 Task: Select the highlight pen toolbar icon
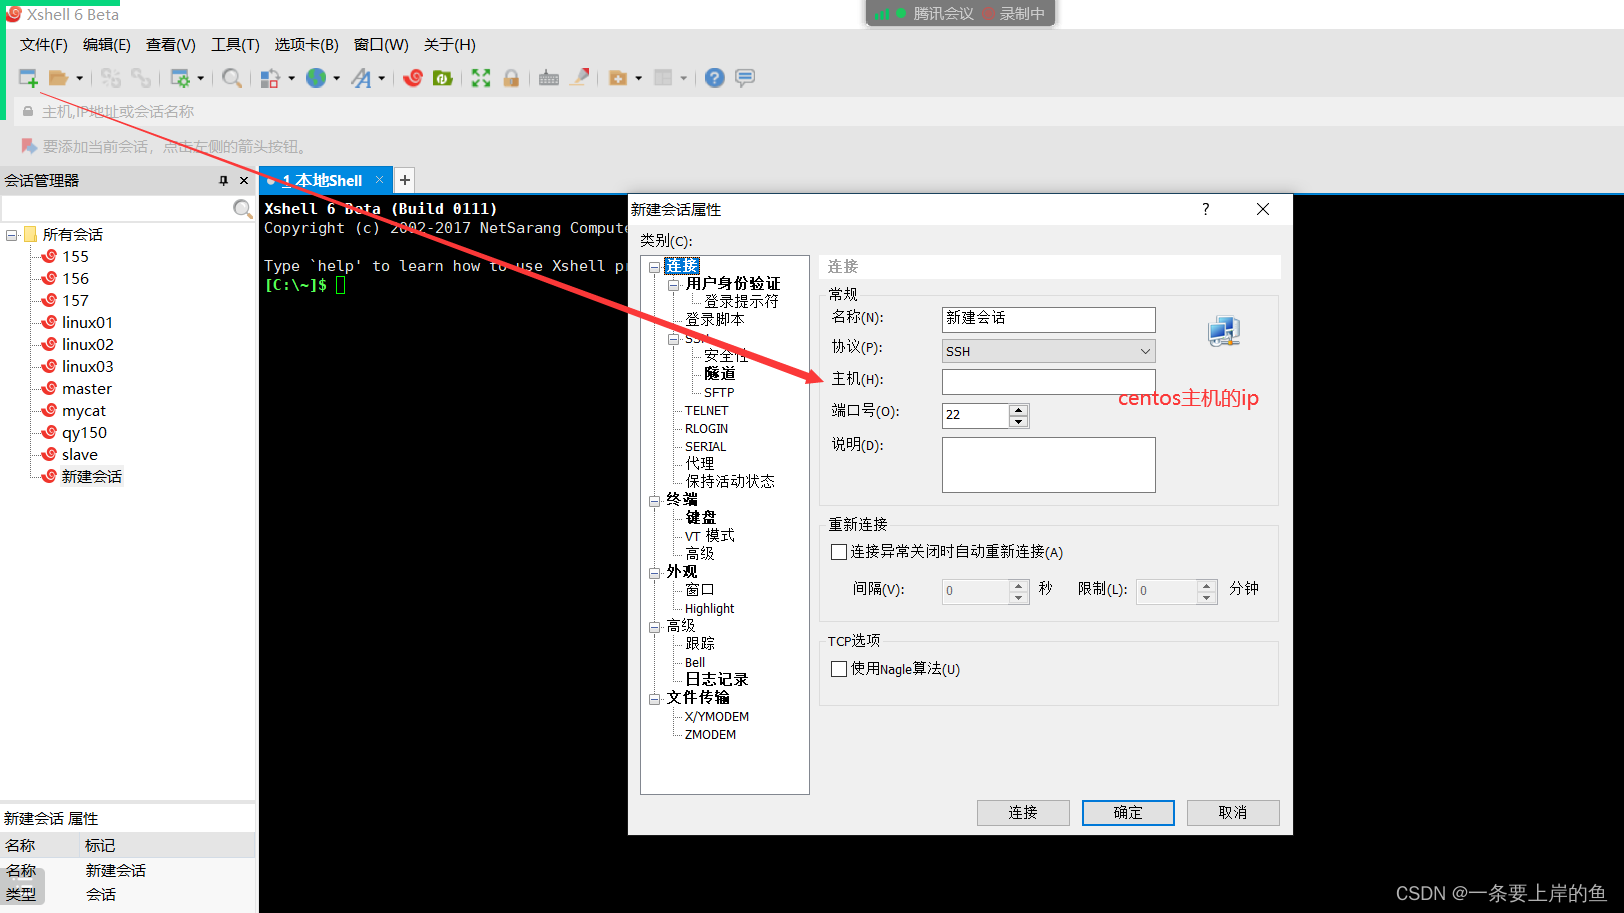pos(580,77)
